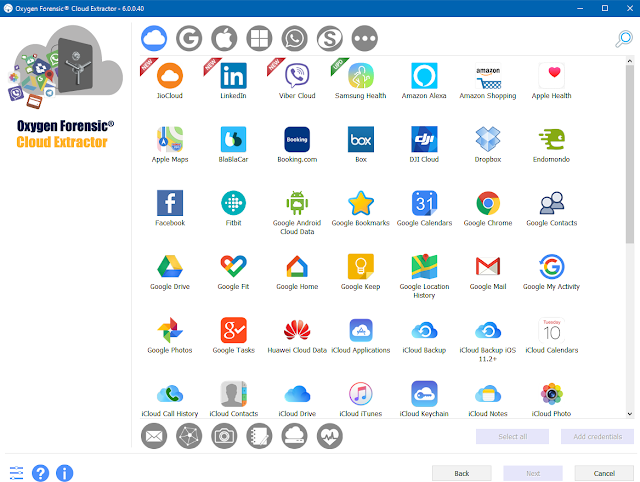Pick iCloud iTunes service
The height and width of the screenshot is (482, 640).
360,399
